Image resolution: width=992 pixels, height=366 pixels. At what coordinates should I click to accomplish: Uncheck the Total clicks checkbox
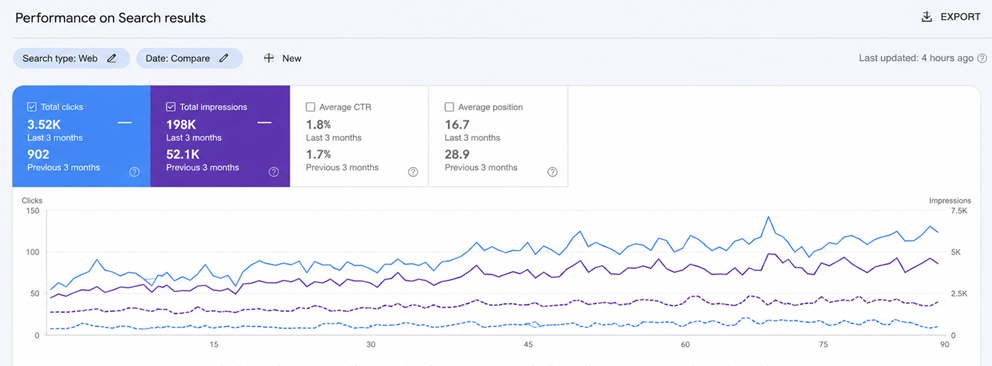[32, 107]
